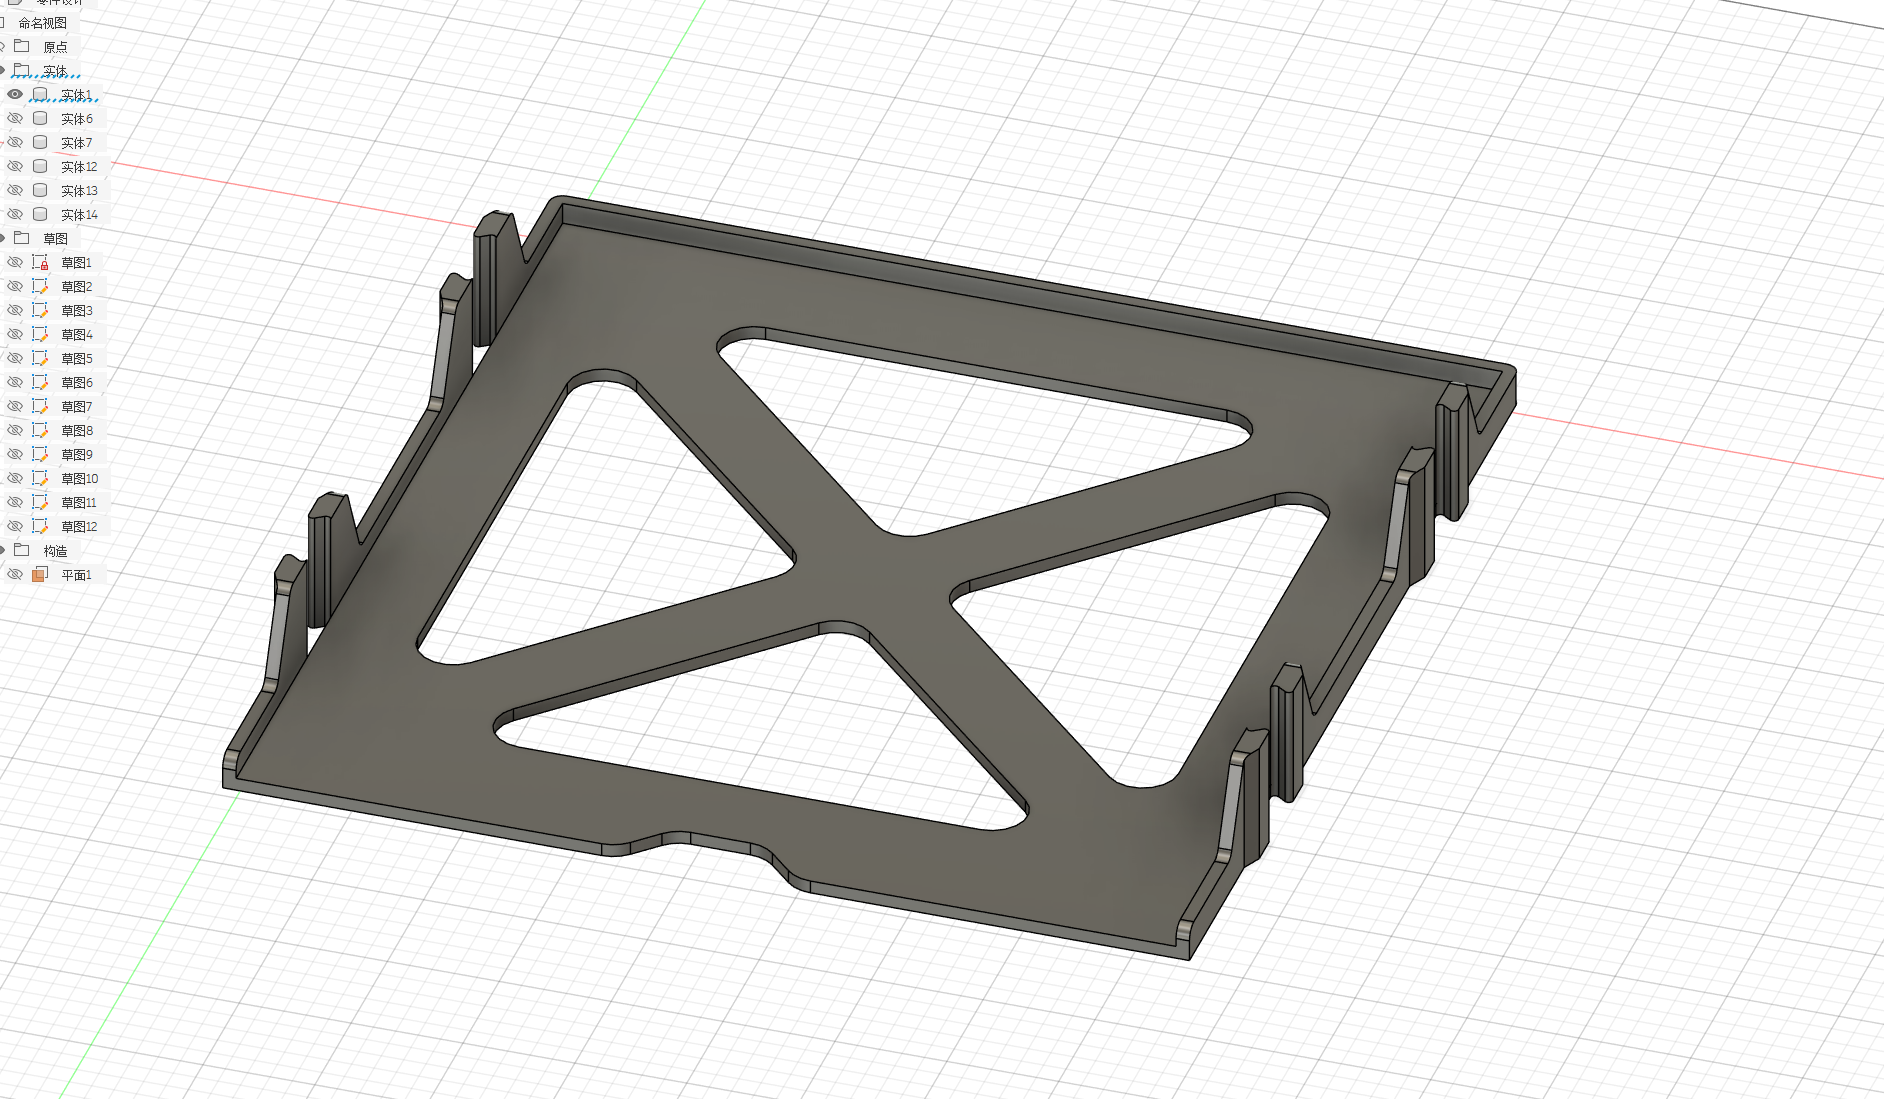
Task: Select the 实体 folder label
Action: (55, 71)
